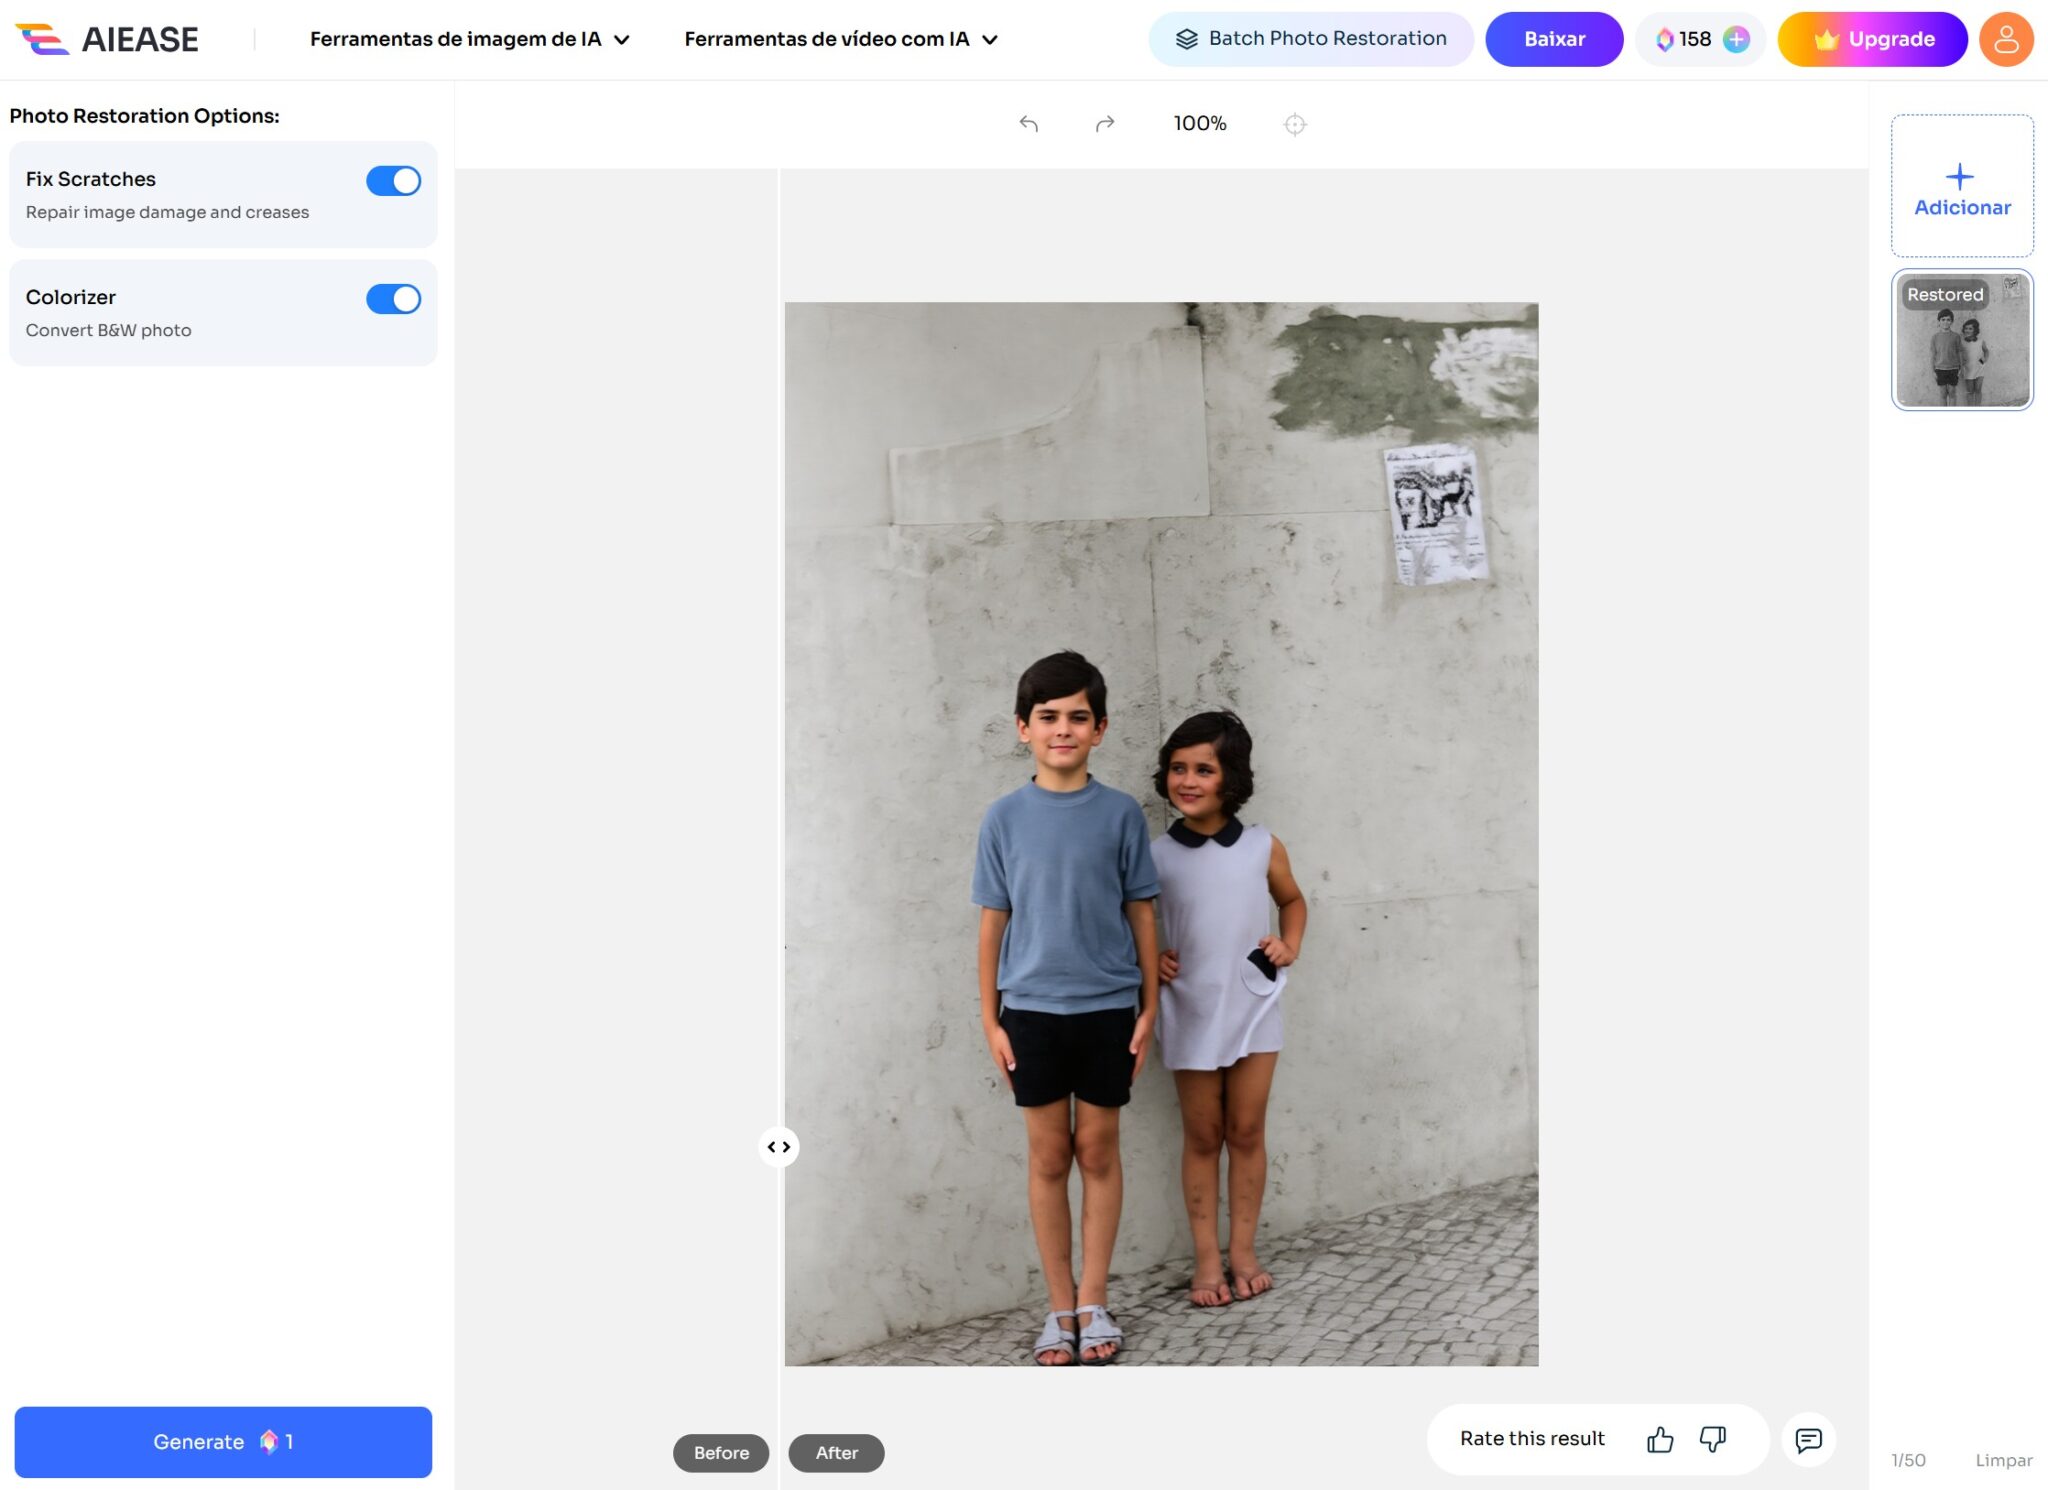Image resolution: width=2048 pixels, height=1490 pixels.
Task: Open the user profile avatar
Action: [x=2005, y=40]
